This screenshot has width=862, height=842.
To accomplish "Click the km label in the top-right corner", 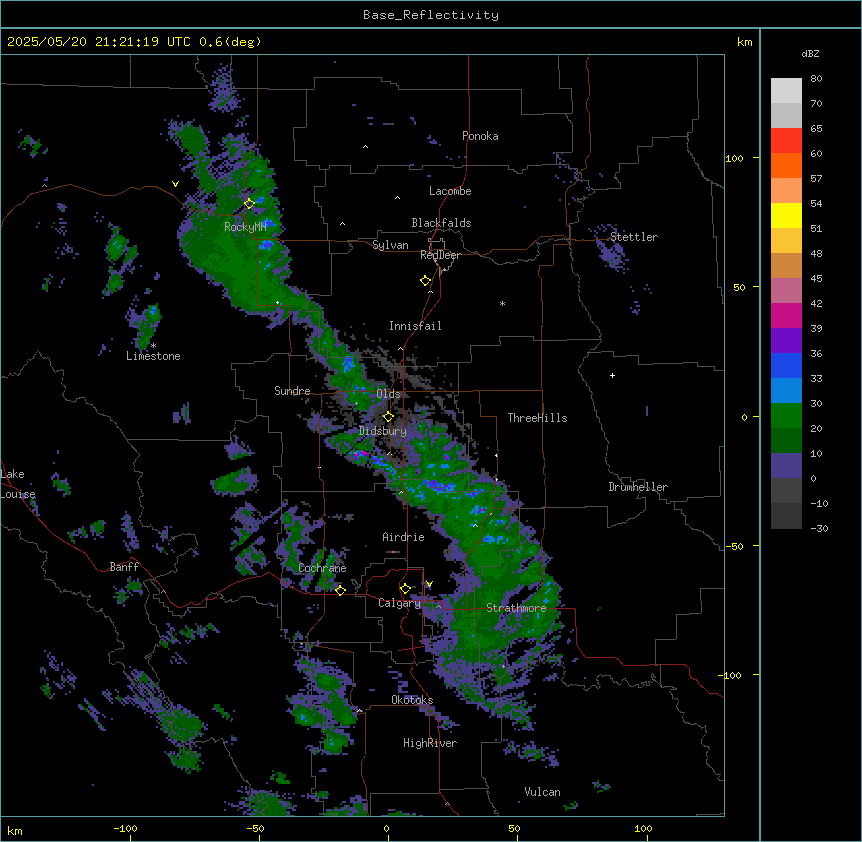I will tap(745, 42).
